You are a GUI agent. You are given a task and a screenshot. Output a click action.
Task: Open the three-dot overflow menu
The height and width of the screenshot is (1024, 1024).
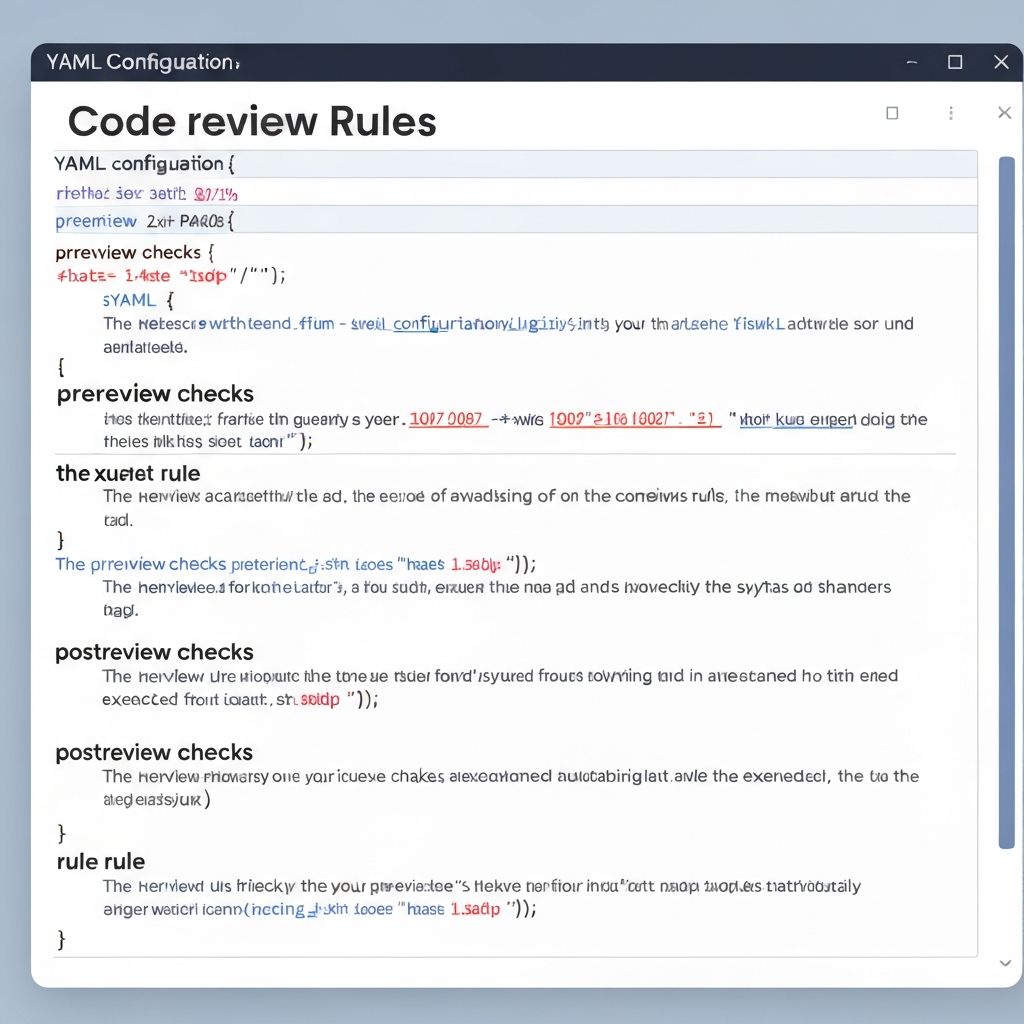(x=950, y=113)
